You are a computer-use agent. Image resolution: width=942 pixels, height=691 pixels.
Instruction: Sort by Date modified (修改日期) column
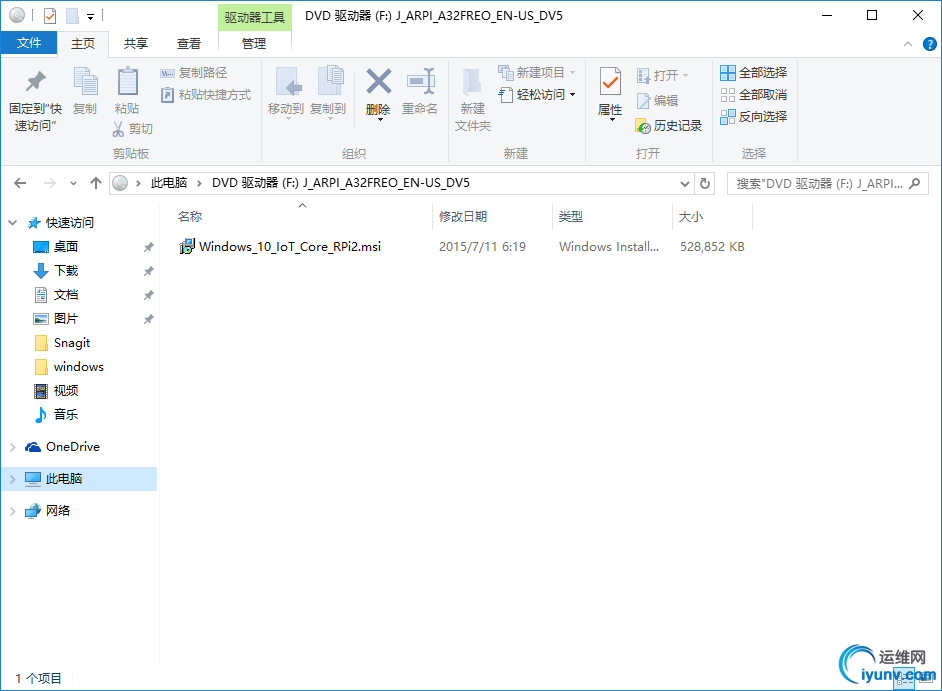point(491,216)
